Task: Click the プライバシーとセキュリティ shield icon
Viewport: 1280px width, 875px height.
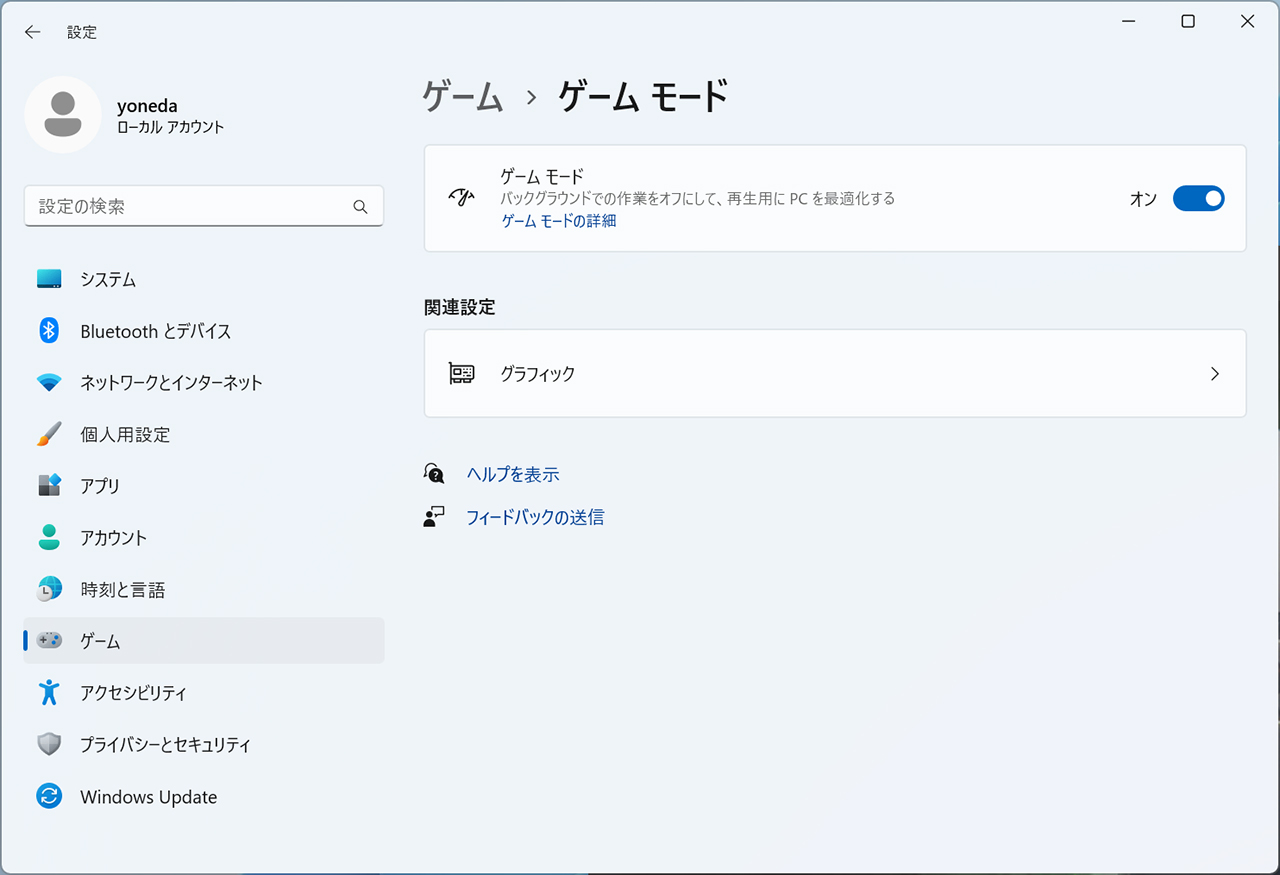Action: pos(49,745)
